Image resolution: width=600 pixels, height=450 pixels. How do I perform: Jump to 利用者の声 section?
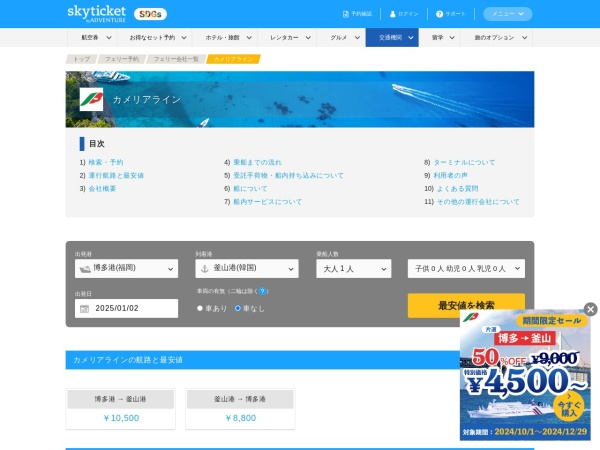(x=450, y=176)
